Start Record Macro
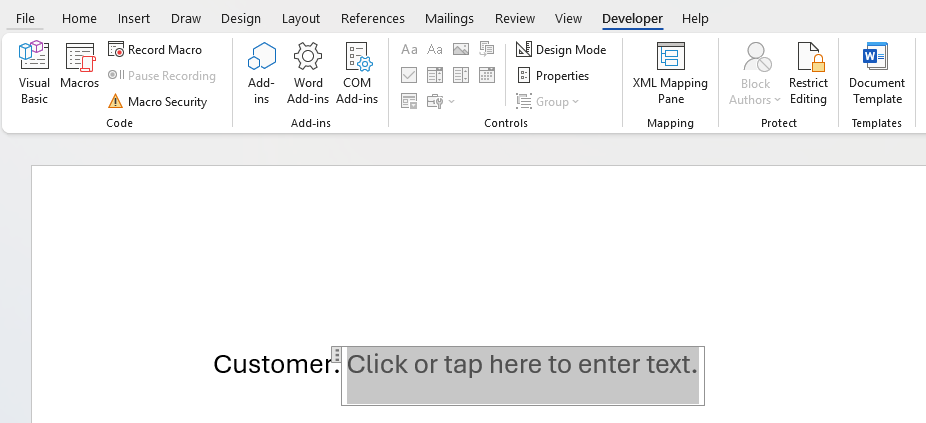Viewport: 926px width, 423px height. pos(155,50)
